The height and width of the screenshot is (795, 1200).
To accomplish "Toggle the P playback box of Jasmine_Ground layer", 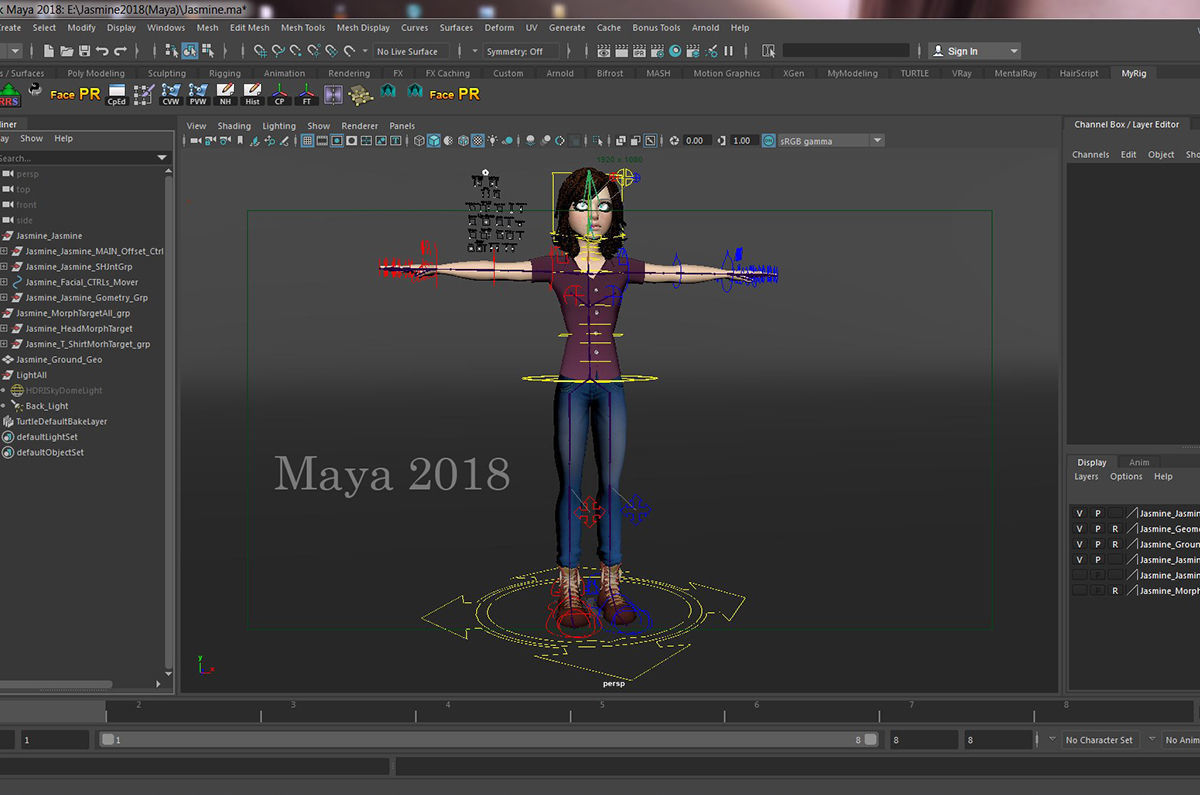I will 1097,544.
